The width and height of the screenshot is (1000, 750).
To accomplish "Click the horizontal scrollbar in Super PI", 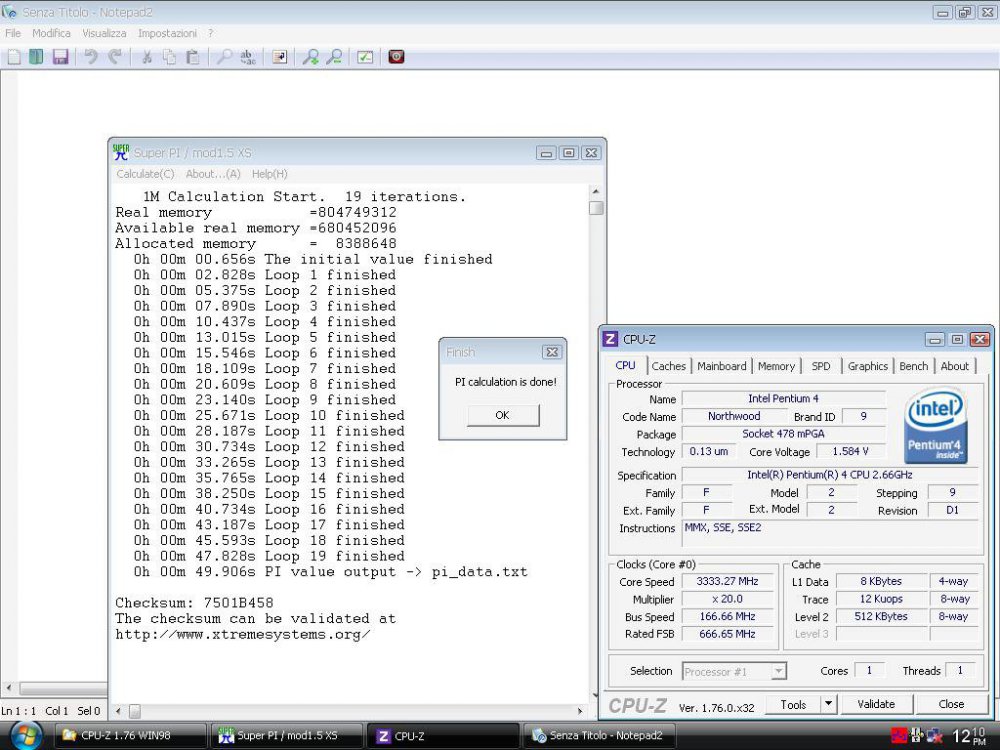I will click(x=350, y=711).
